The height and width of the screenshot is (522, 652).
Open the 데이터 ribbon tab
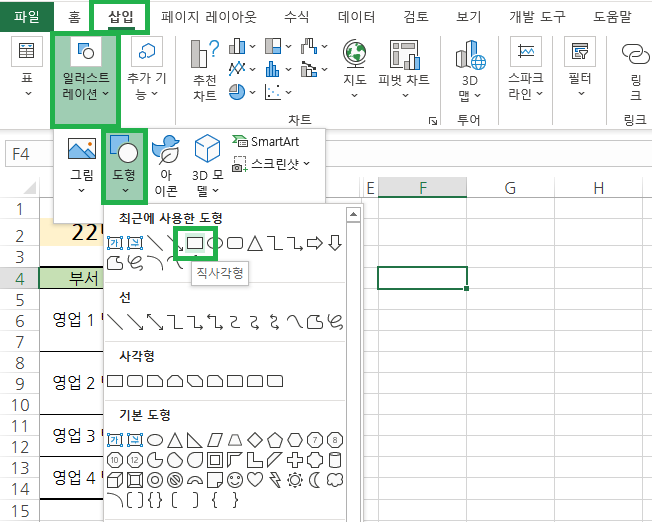click(x=356, y=17)
